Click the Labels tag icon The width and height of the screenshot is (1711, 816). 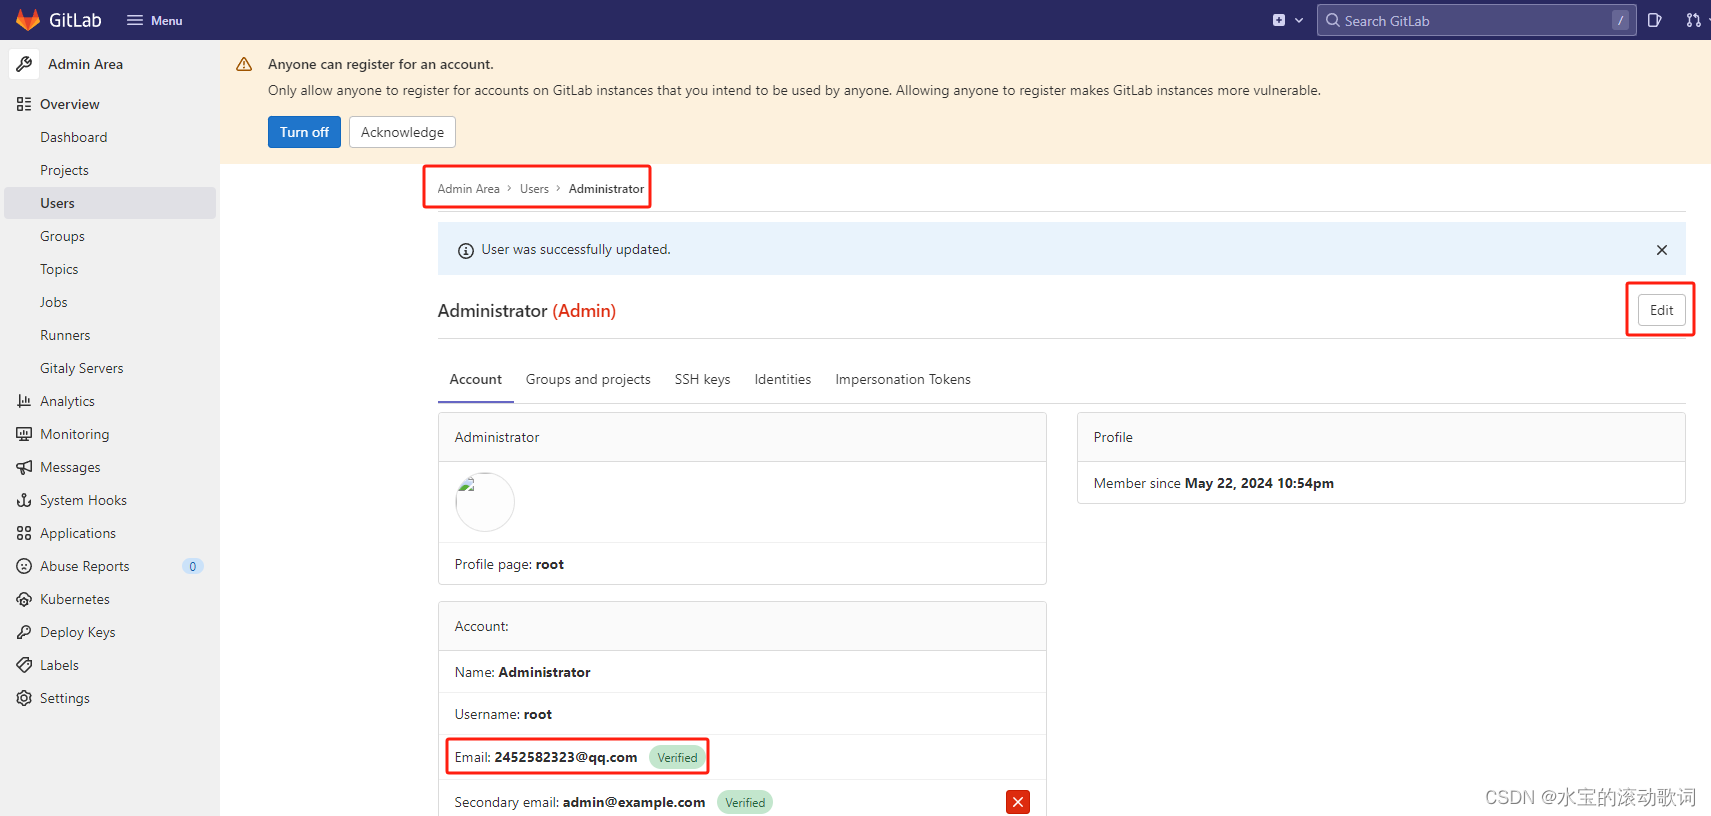24,665
